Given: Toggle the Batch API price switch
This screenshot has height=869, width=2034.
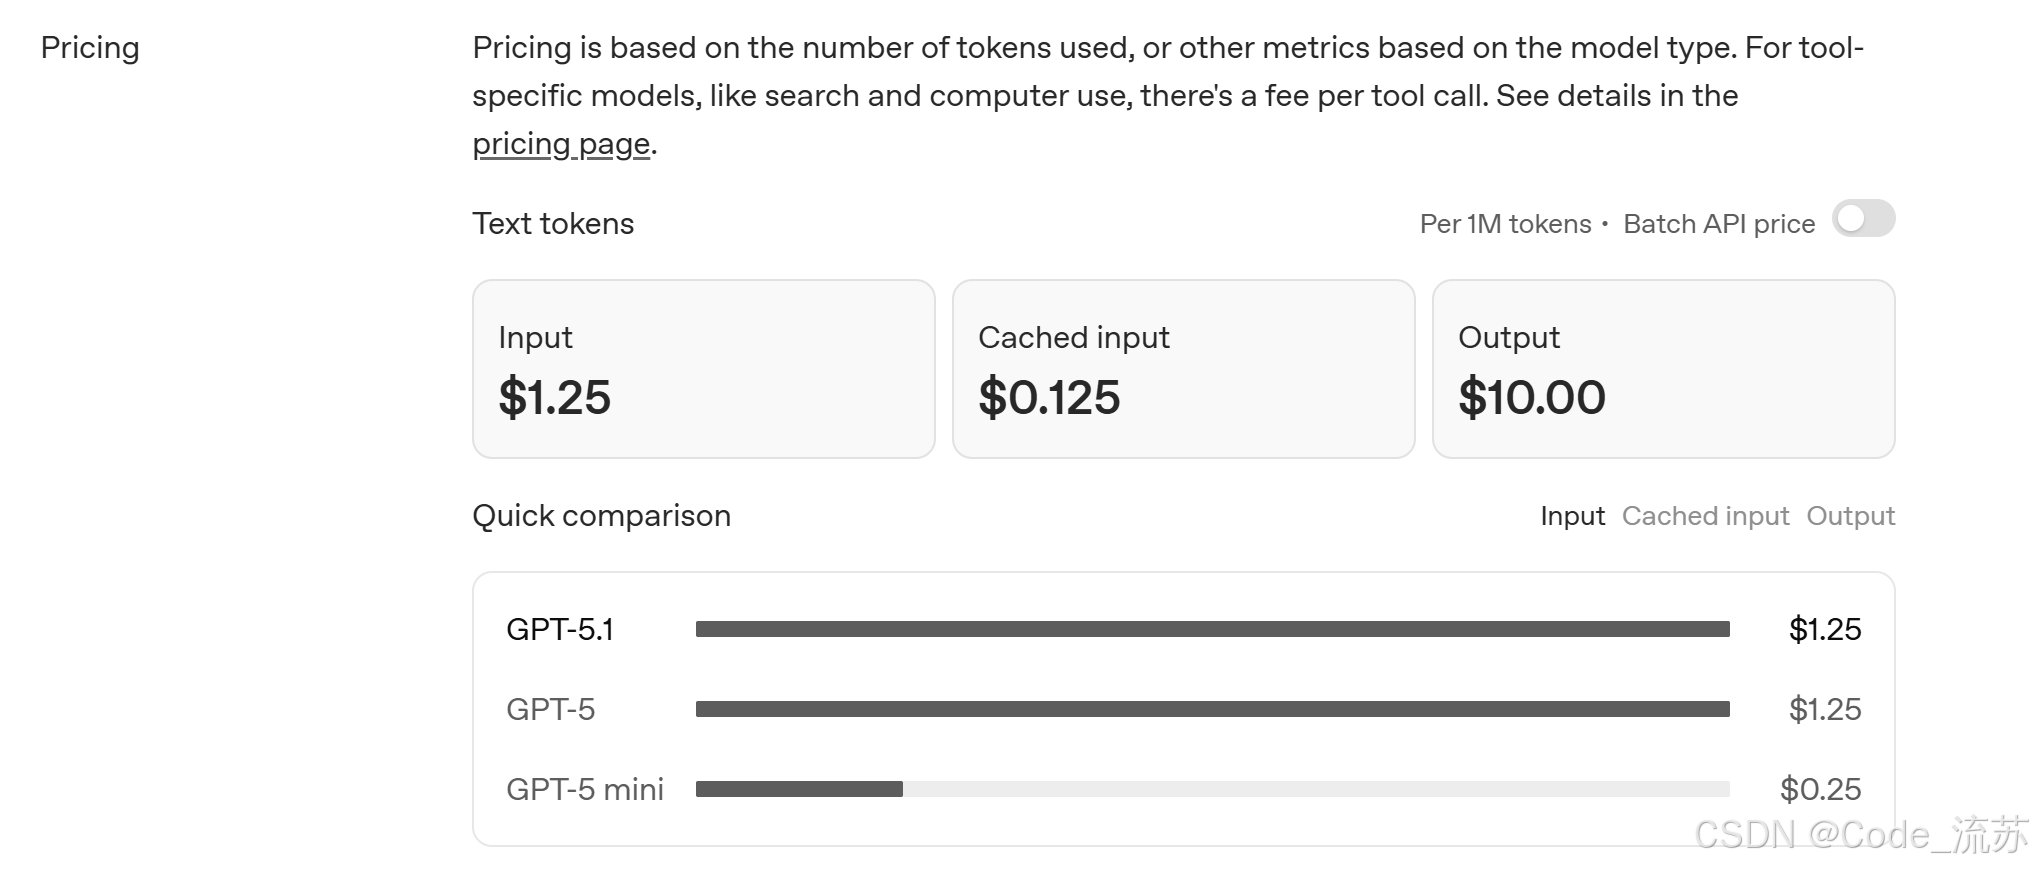Looking at the screenshot, I should coord(1863,219).
